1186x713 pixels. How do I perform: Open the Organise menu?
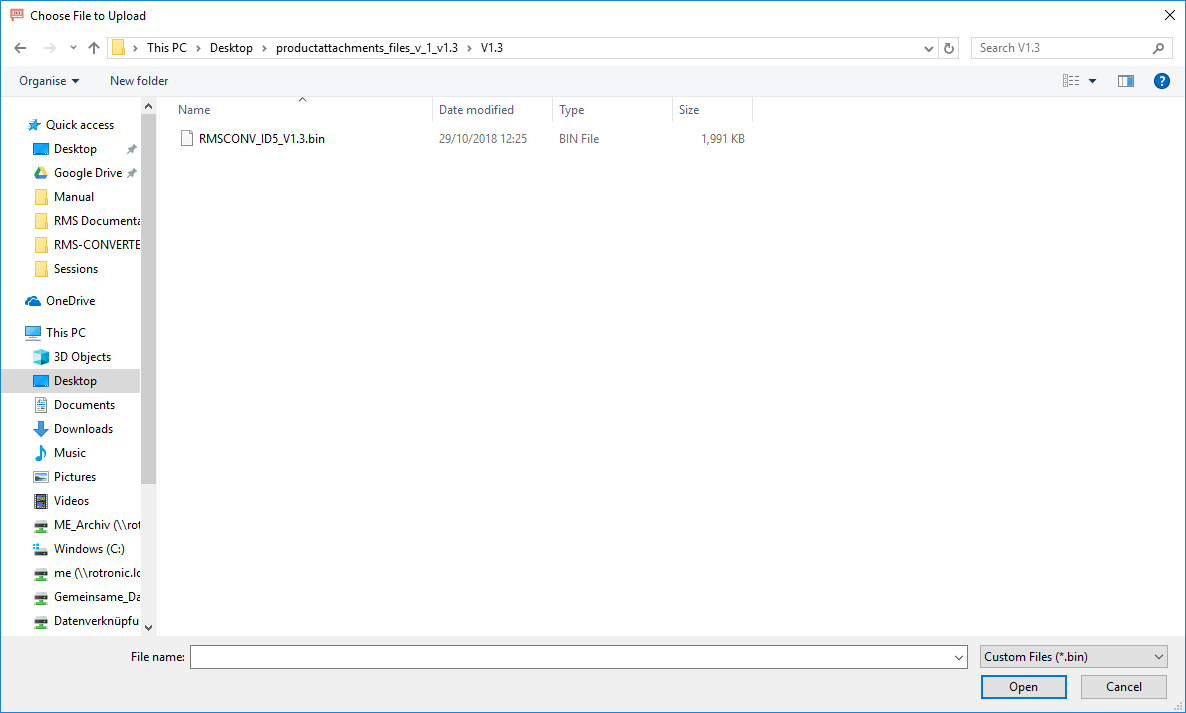tap(48, 81)
